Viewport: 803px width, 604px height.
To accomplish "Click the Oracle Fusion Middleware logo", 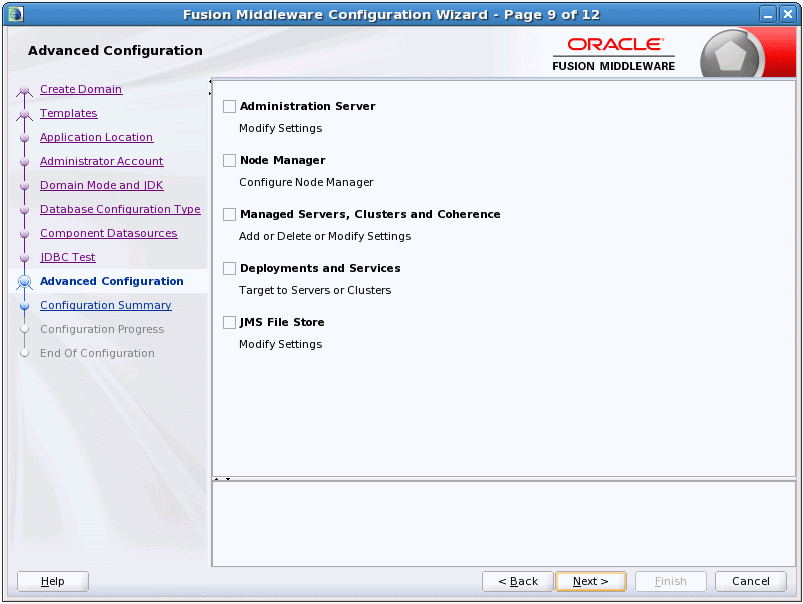I will [x=614, y=54].
